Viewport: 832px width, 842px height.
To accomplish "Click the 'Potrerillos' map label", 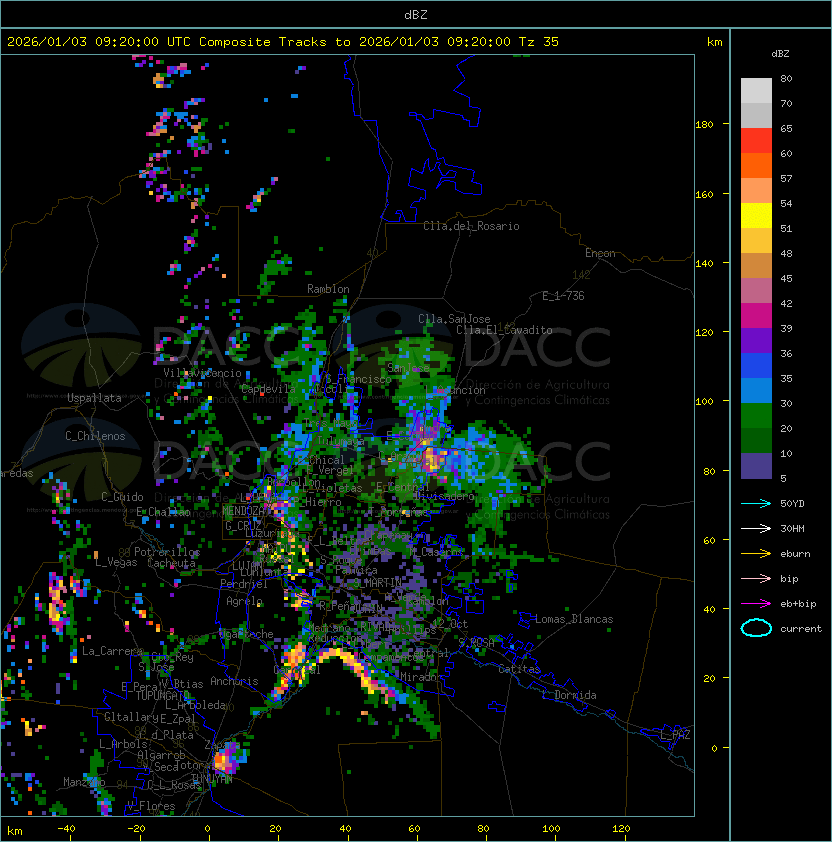I will click(x=167, y=551).
